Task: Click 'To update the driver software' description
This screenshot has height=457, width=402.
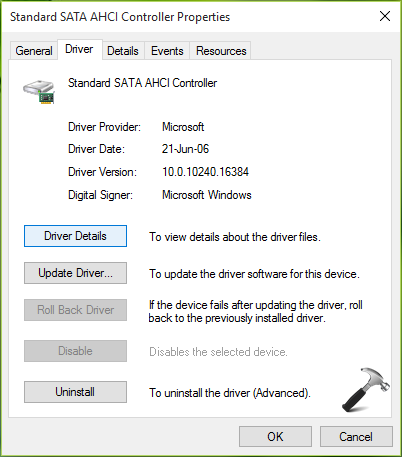Action: point(254,274)
